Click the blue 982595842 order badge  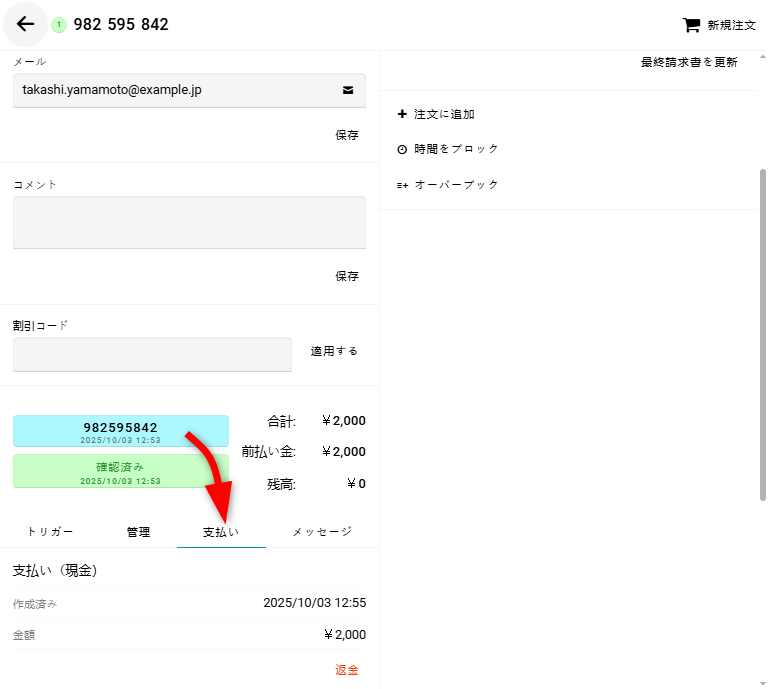pyautogui.click(x=120, y=431)
